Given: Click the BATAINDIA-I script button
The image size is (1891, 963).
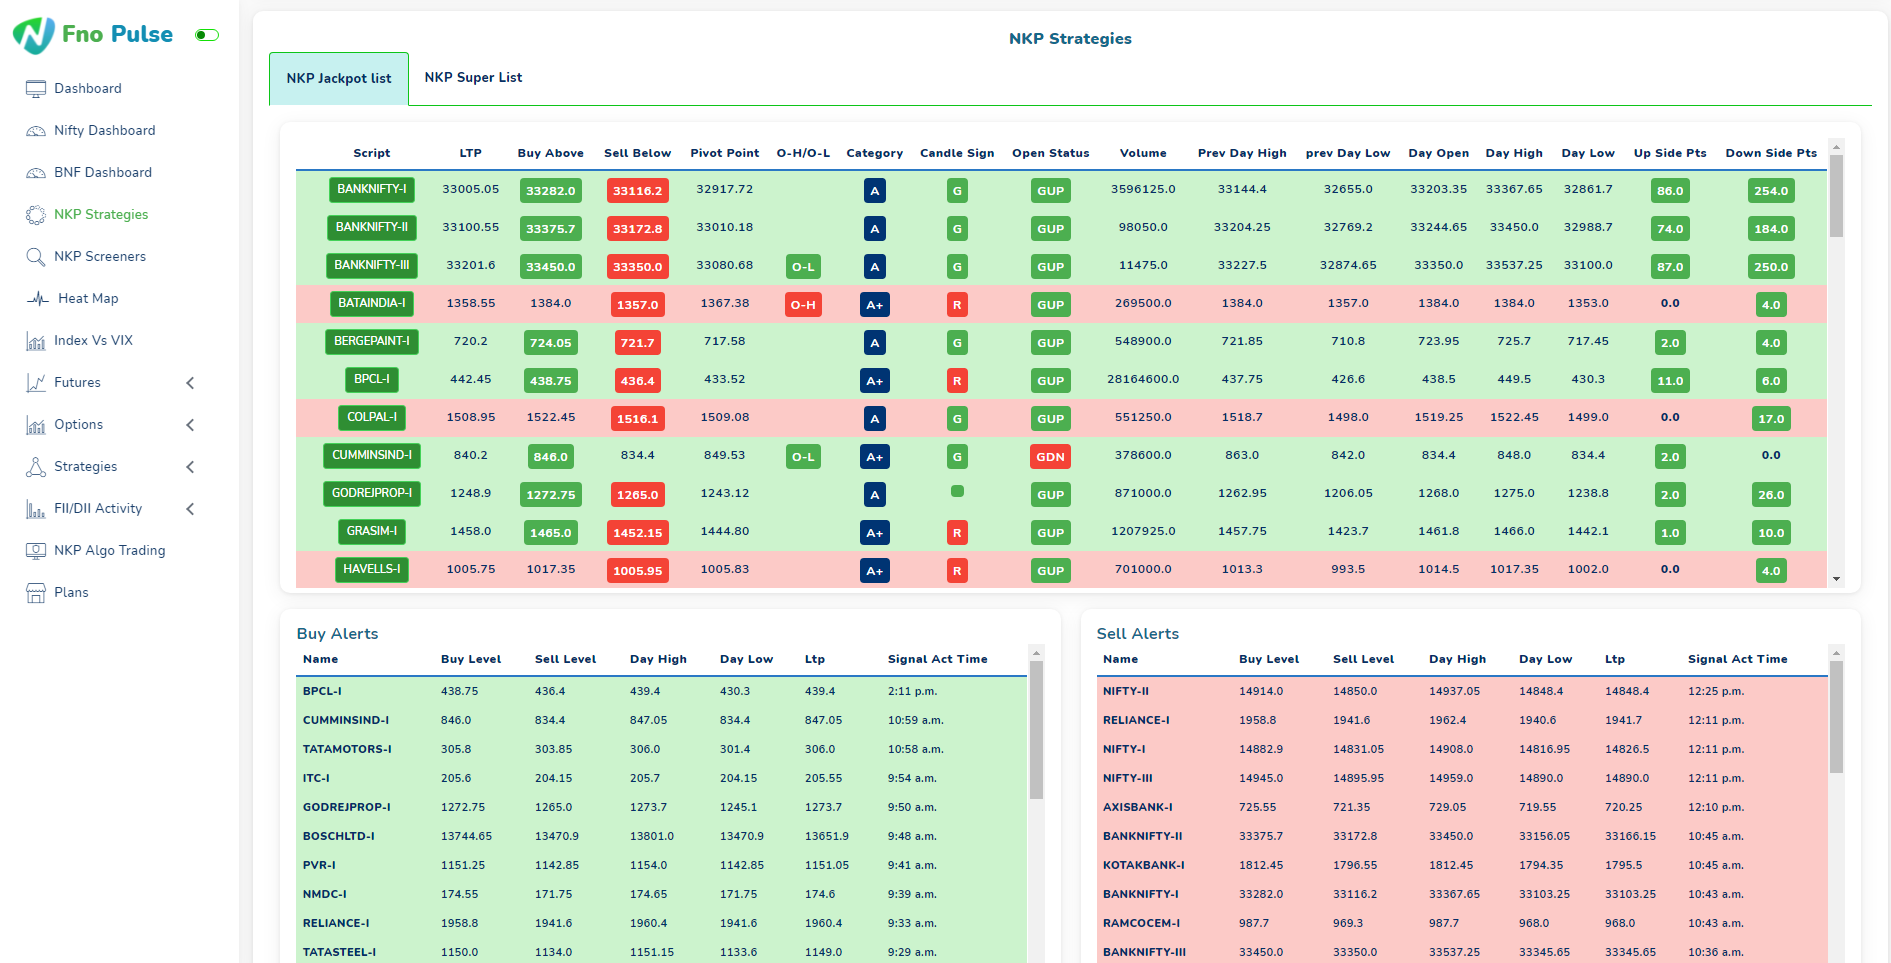Looking at the screenshot, I should (372, 304).
